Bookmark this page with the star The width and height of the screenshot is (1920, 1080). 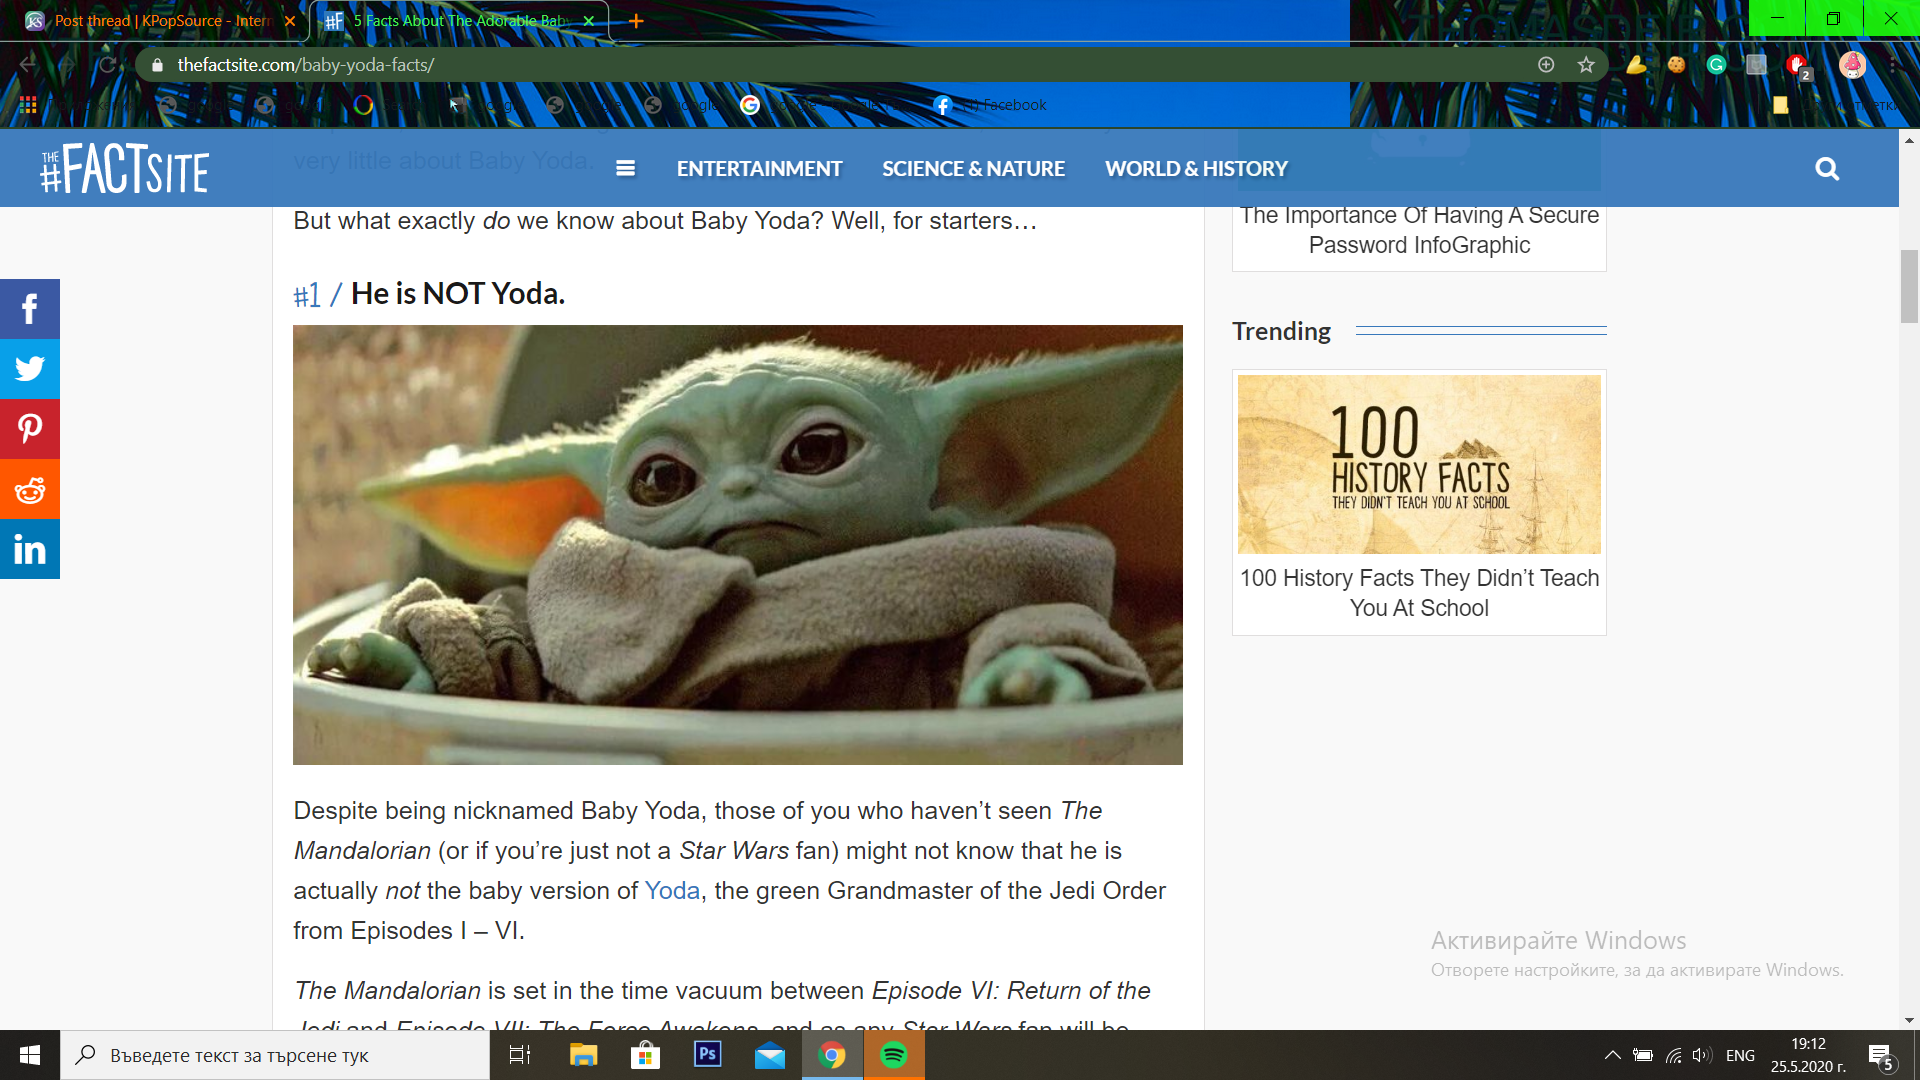pyautogui.click(x=1586, y=65)
